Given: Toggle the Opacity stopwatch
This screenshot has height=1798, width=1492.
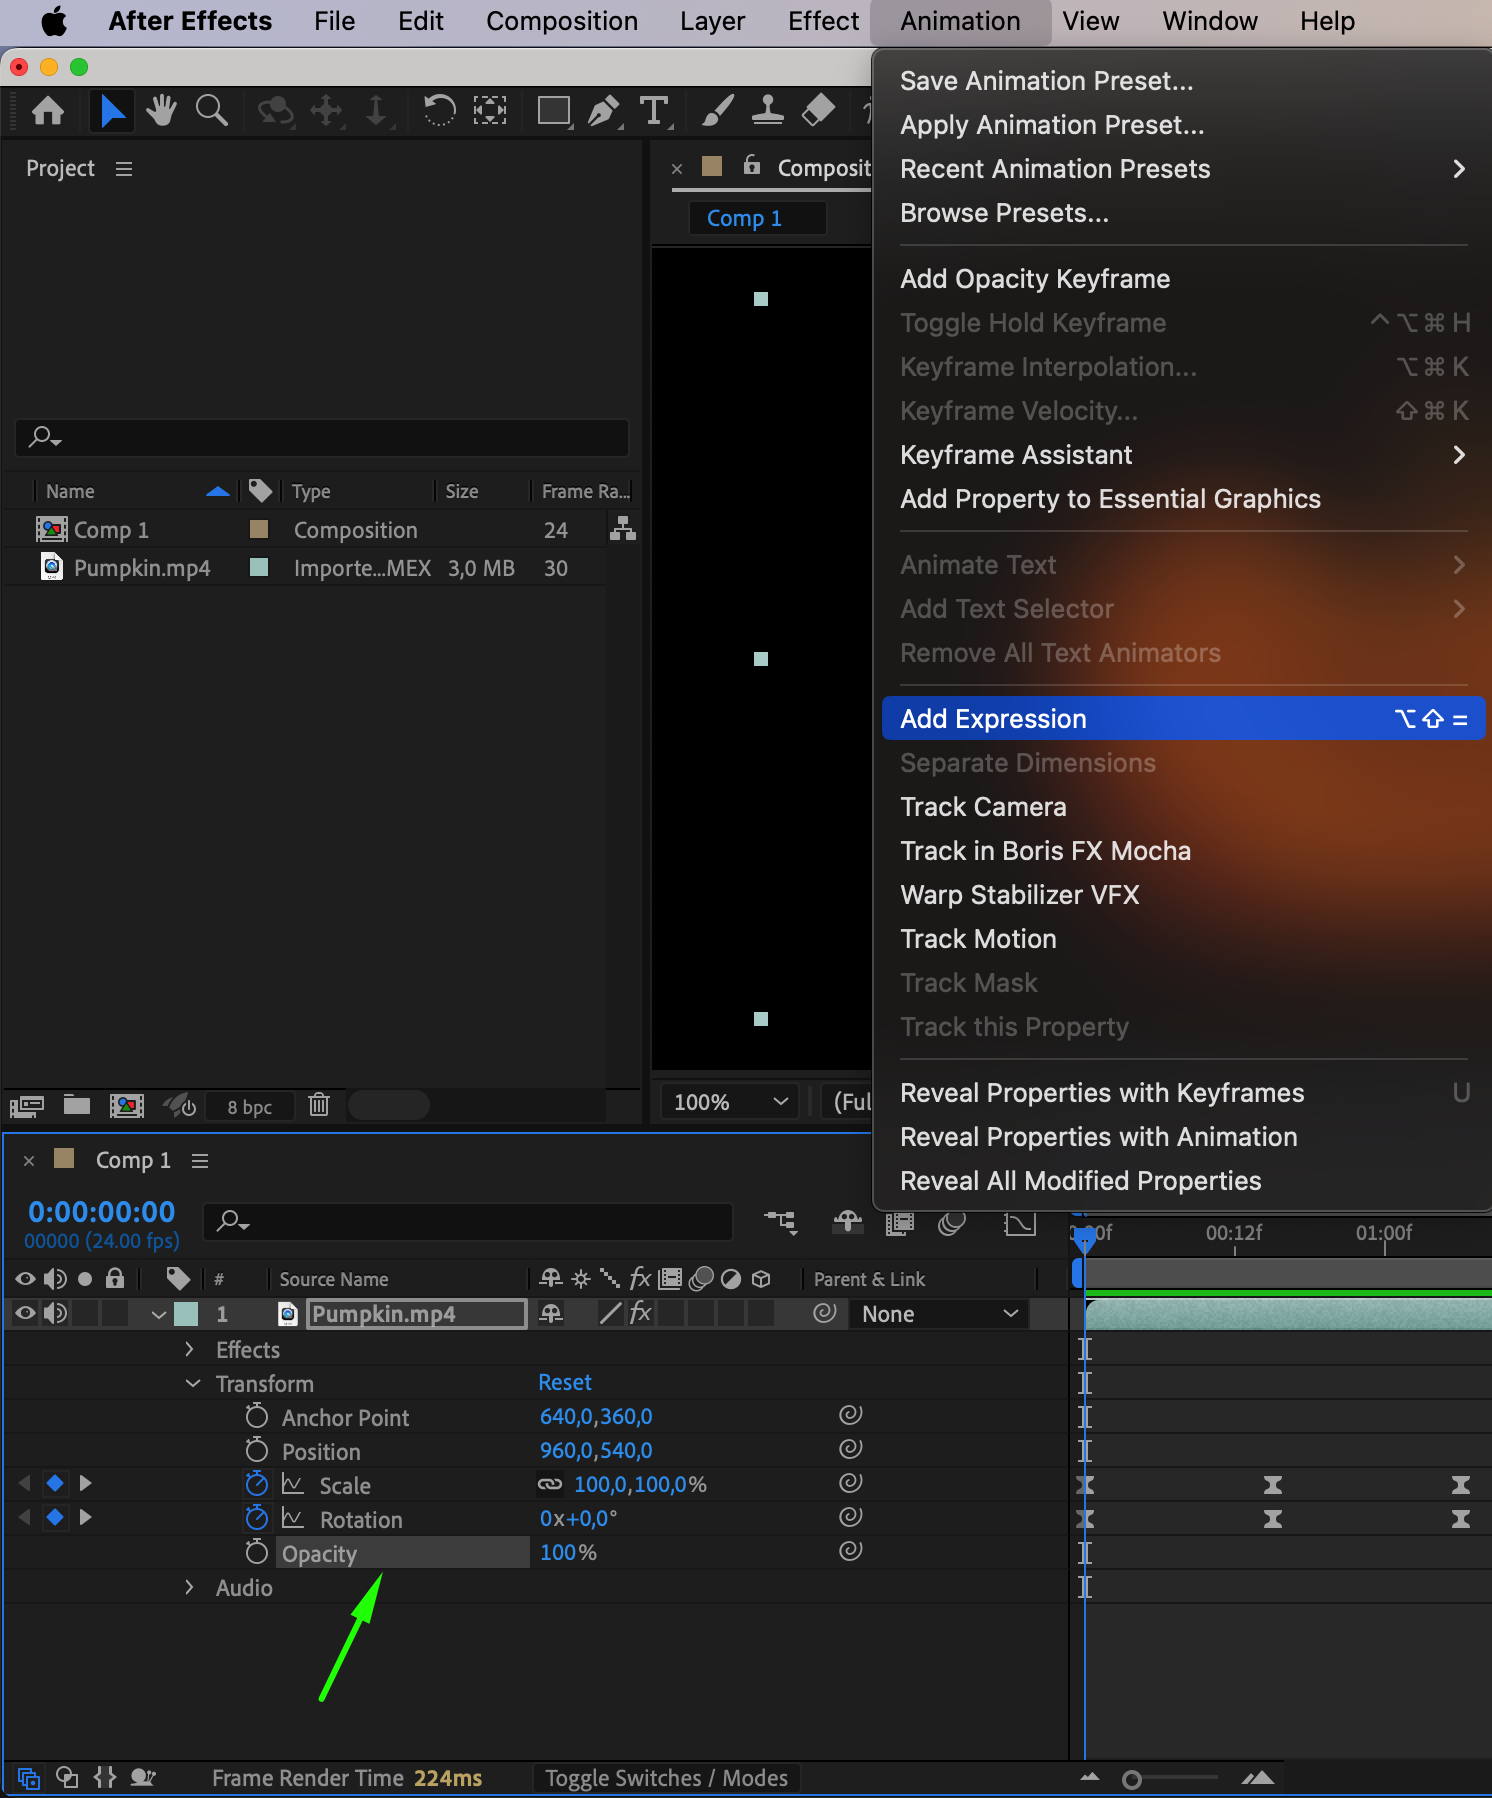Looking at the screenshot, I should (257, 1552).
